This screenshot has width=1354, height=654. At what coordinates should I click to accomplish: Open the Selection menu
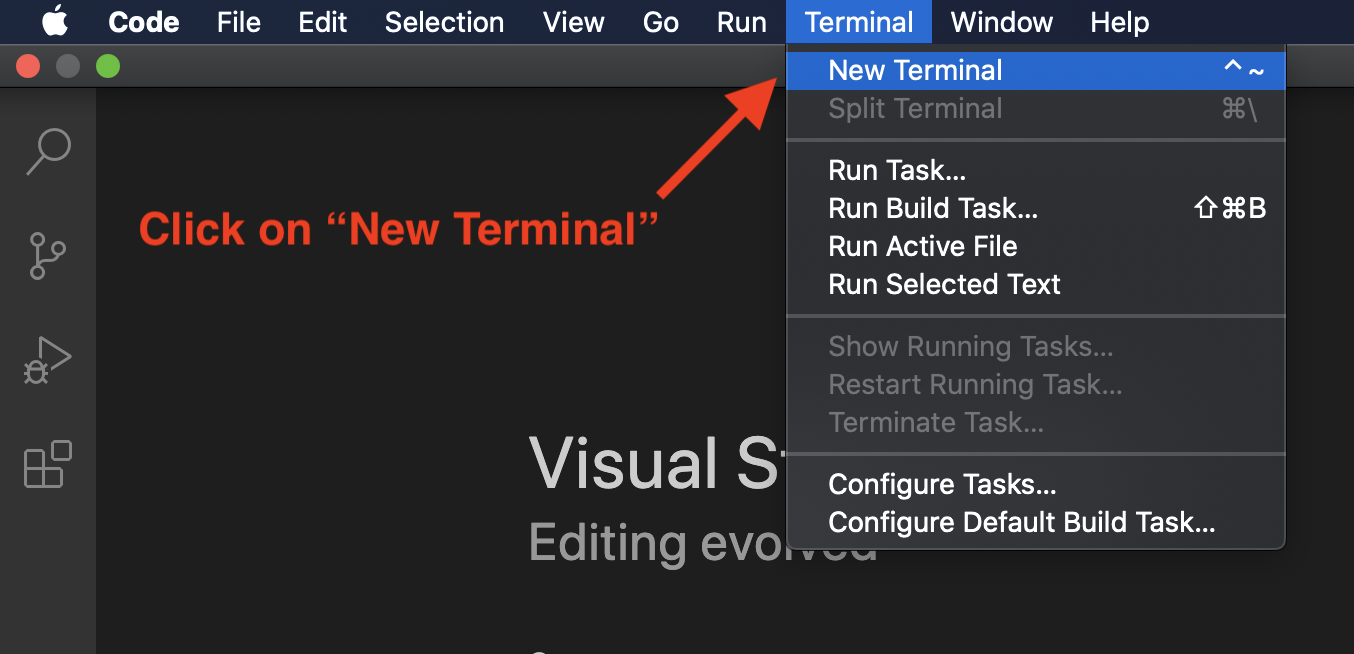[x=443, y=21]
